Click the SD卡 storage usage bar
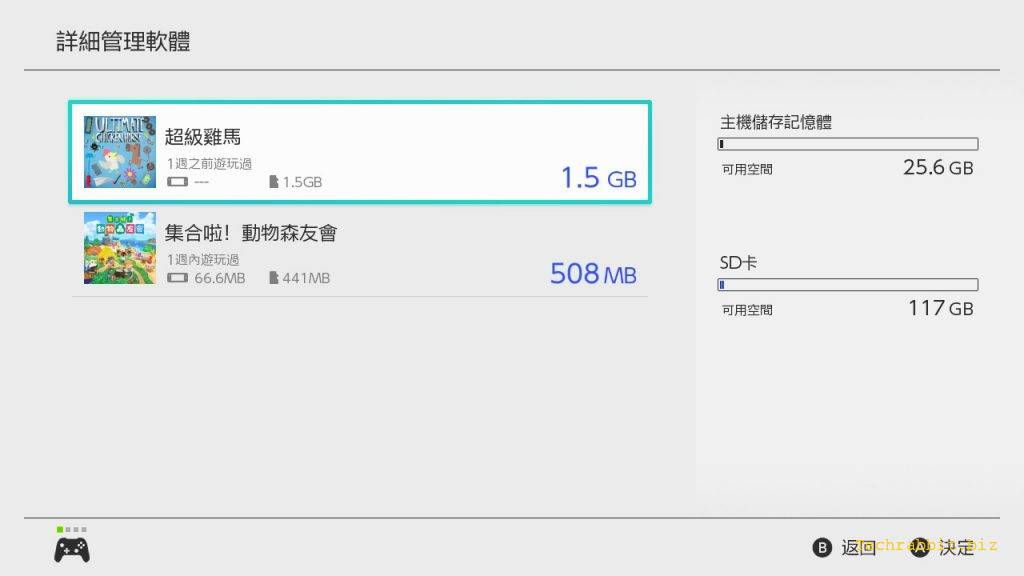This screenshot has width=1024, height=576. [848, 285]
